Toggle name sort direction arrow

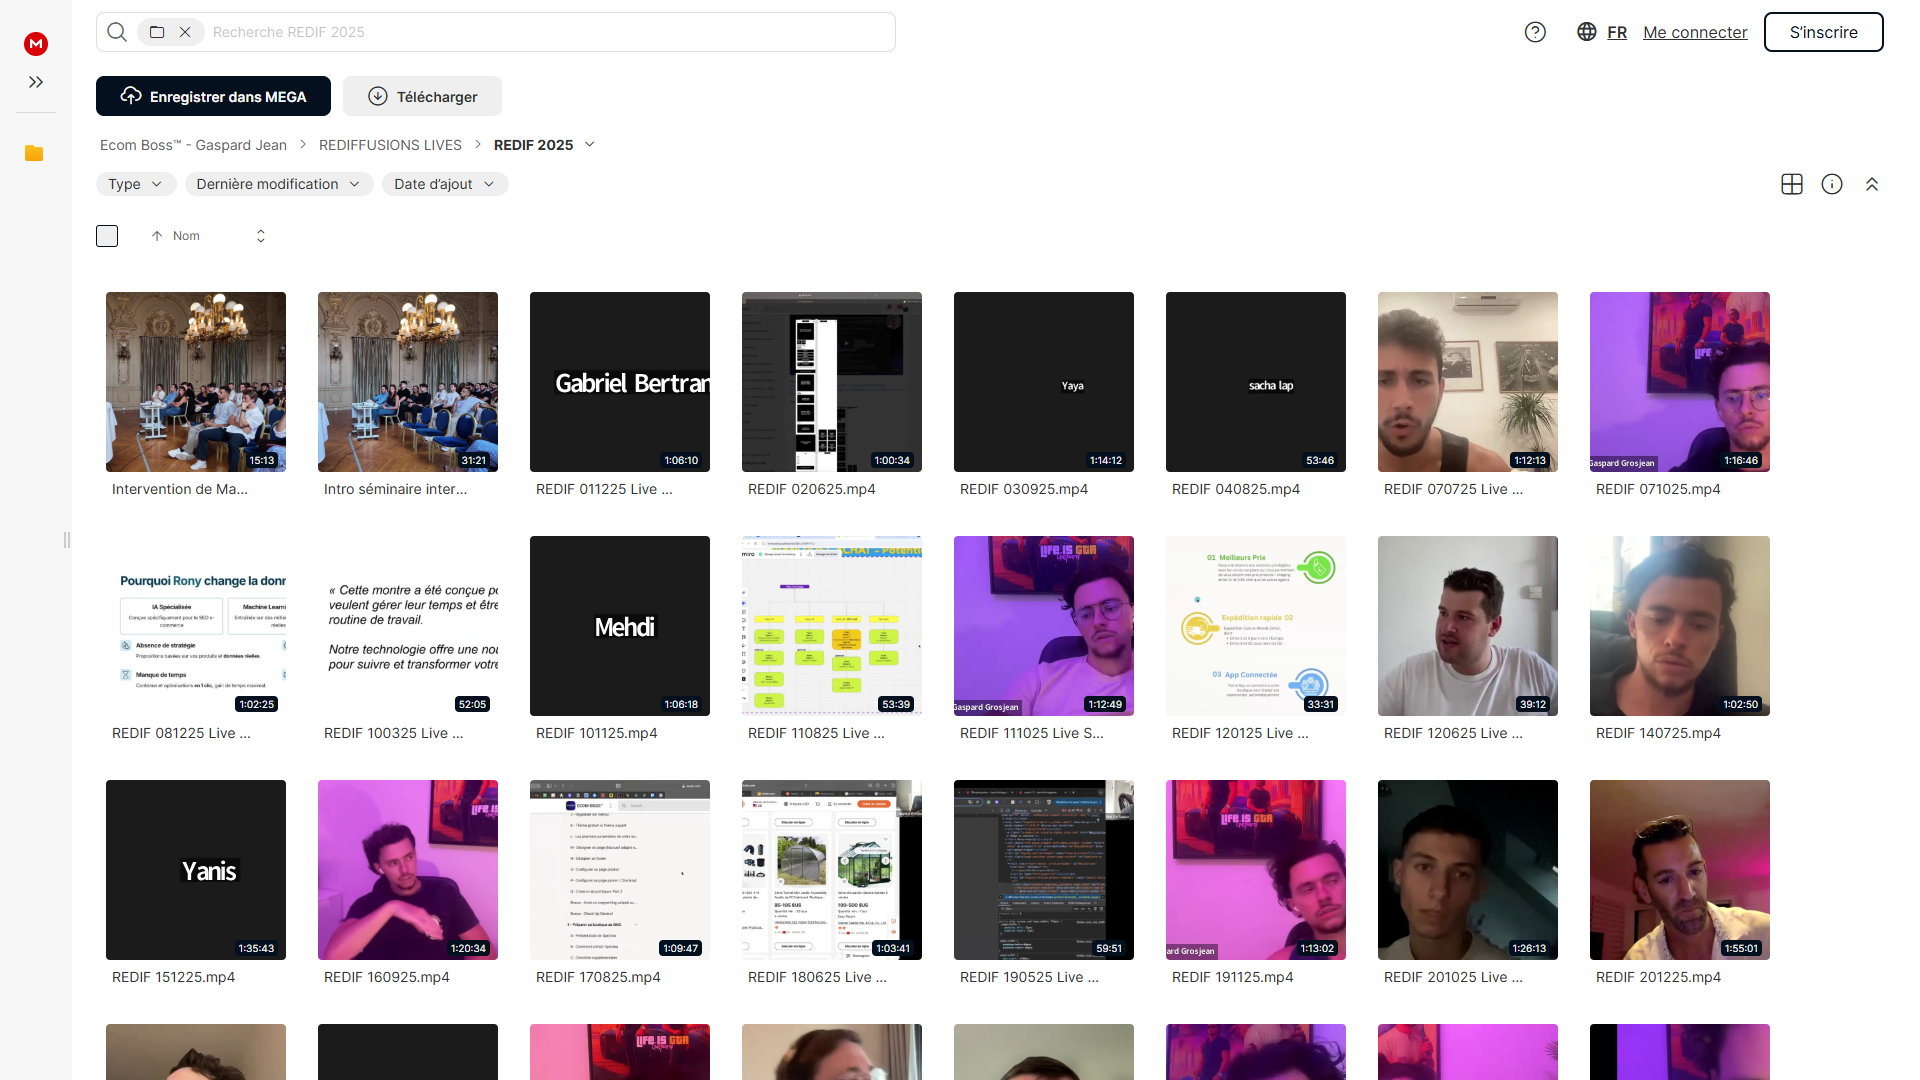(x=157, y=236)
